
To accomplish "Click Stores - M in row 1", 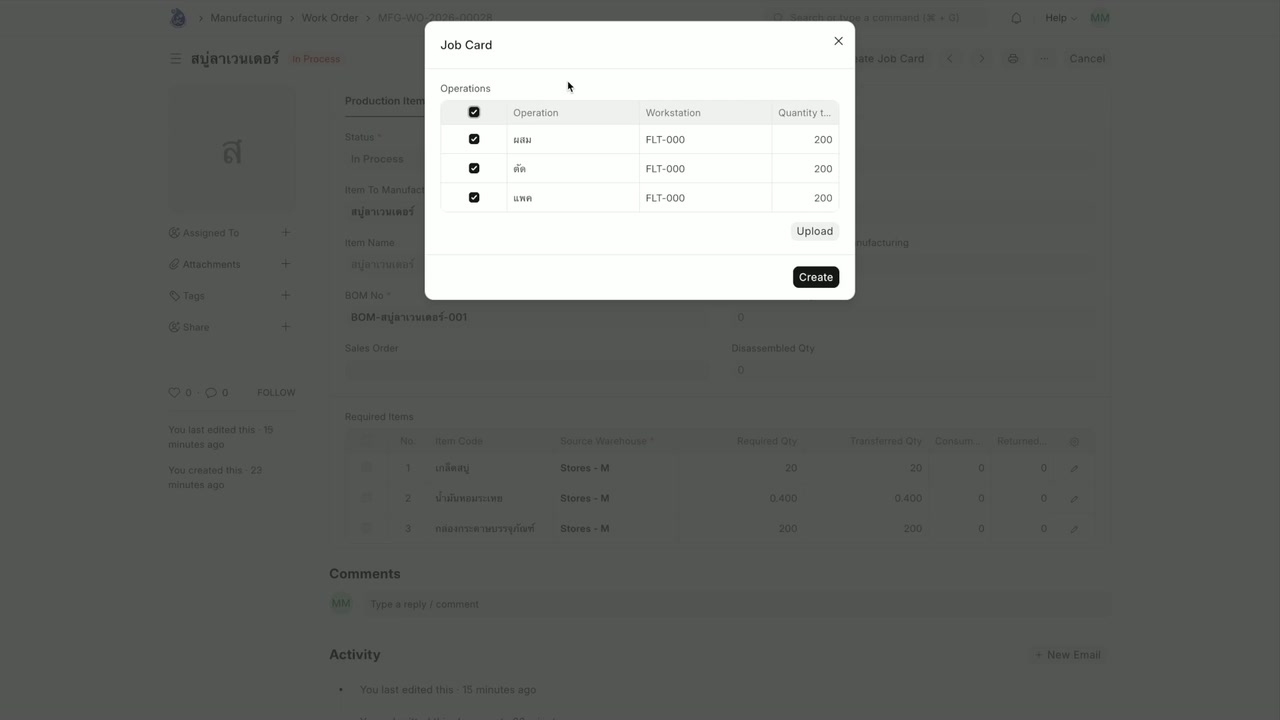I will (585, 468).
